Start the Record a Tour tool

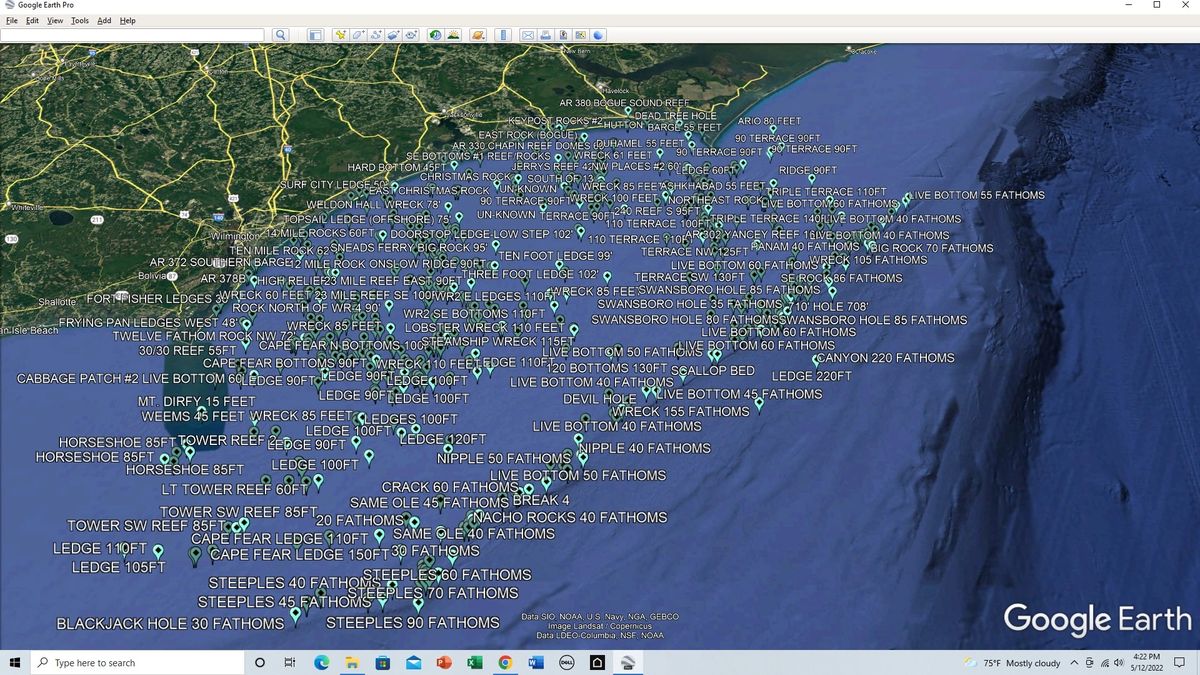tap(411, 35)
